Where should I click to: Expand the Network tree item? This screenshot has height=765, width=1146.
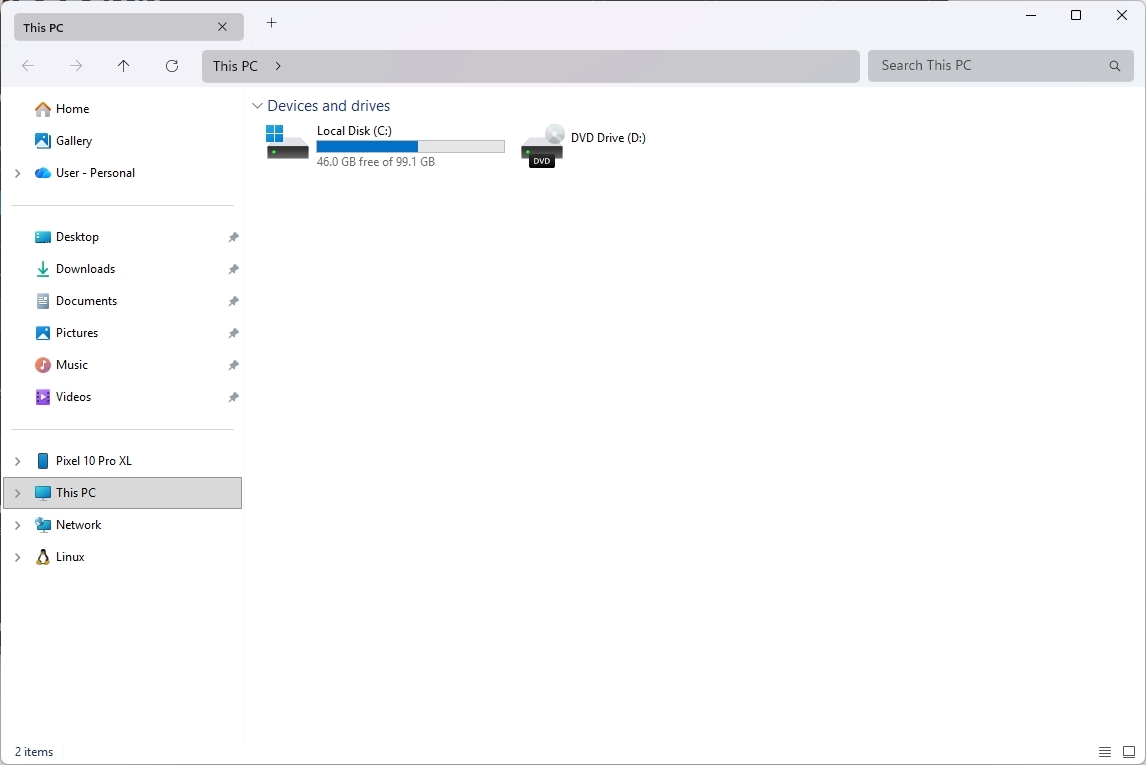16,524
